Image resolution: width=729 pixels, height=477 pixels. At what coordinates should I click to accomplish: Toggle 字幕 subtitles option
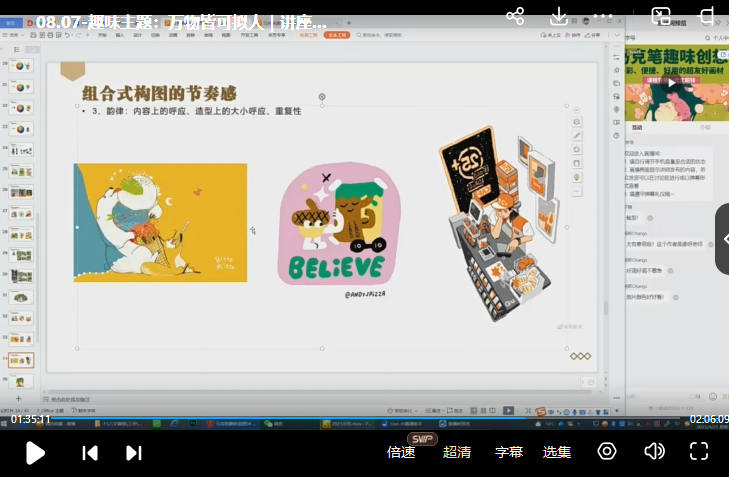[x=509, y=452]
